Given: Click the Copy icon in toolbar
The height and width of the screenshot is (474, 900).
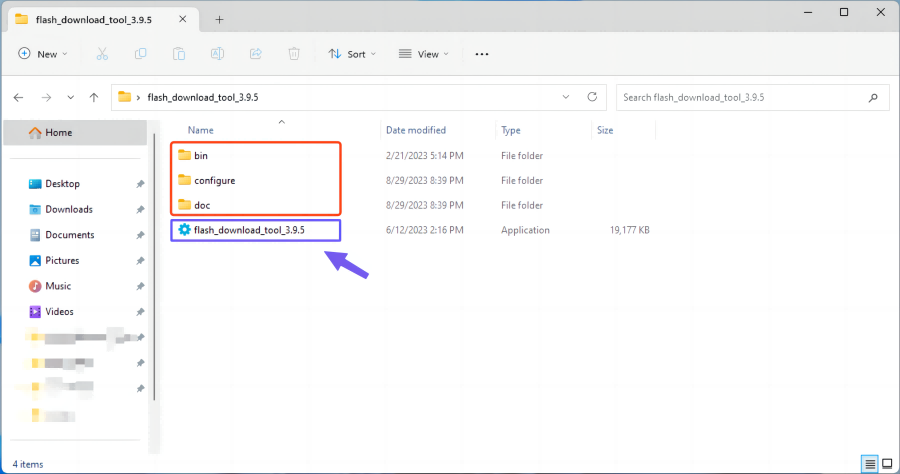Looking at the screenshot, I should pos(141,54).
